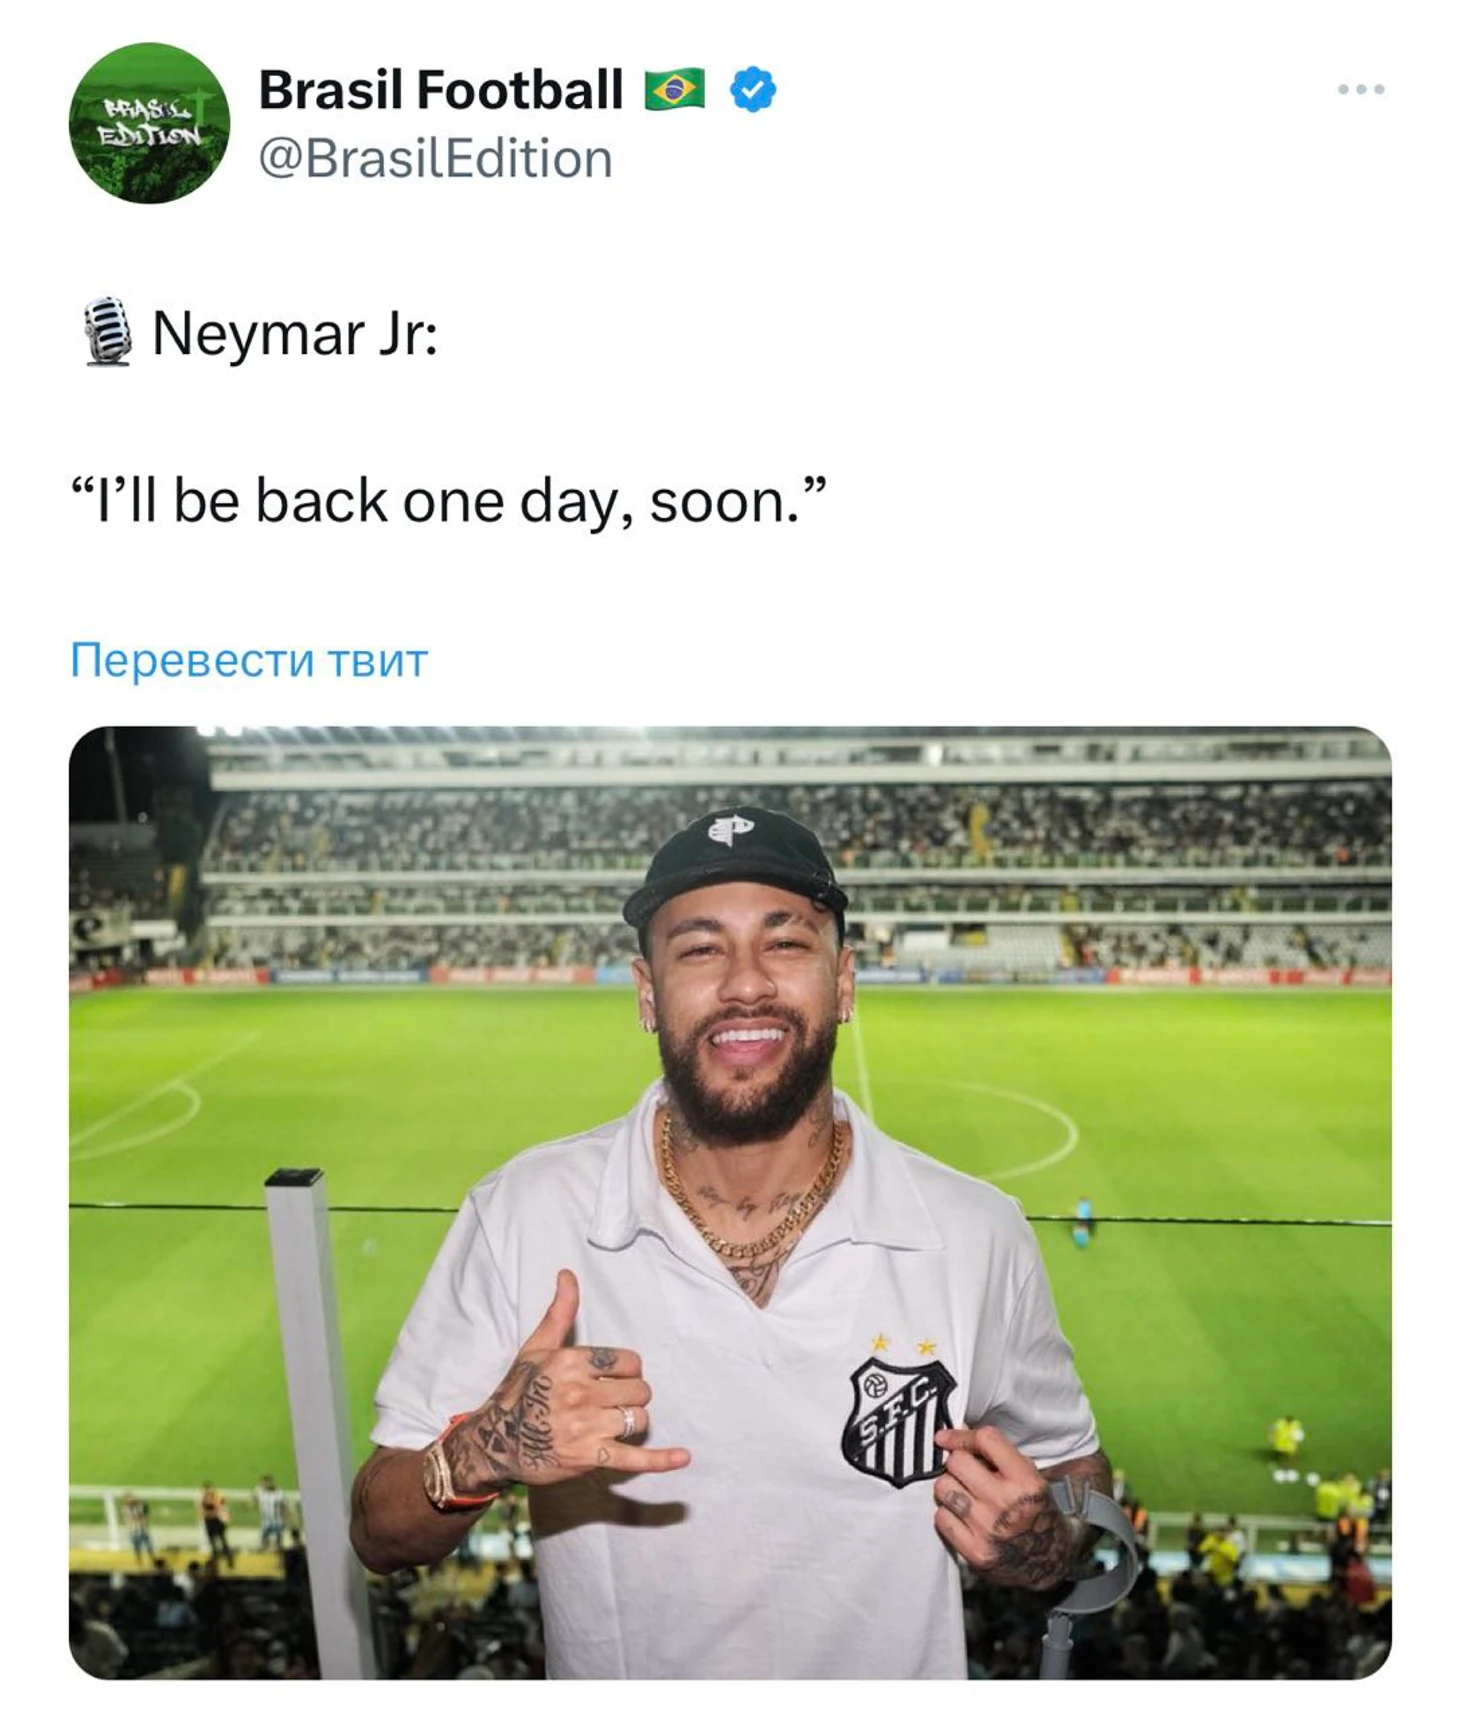Click the microphone emoji before Neymar Jr

click(107, 332)
